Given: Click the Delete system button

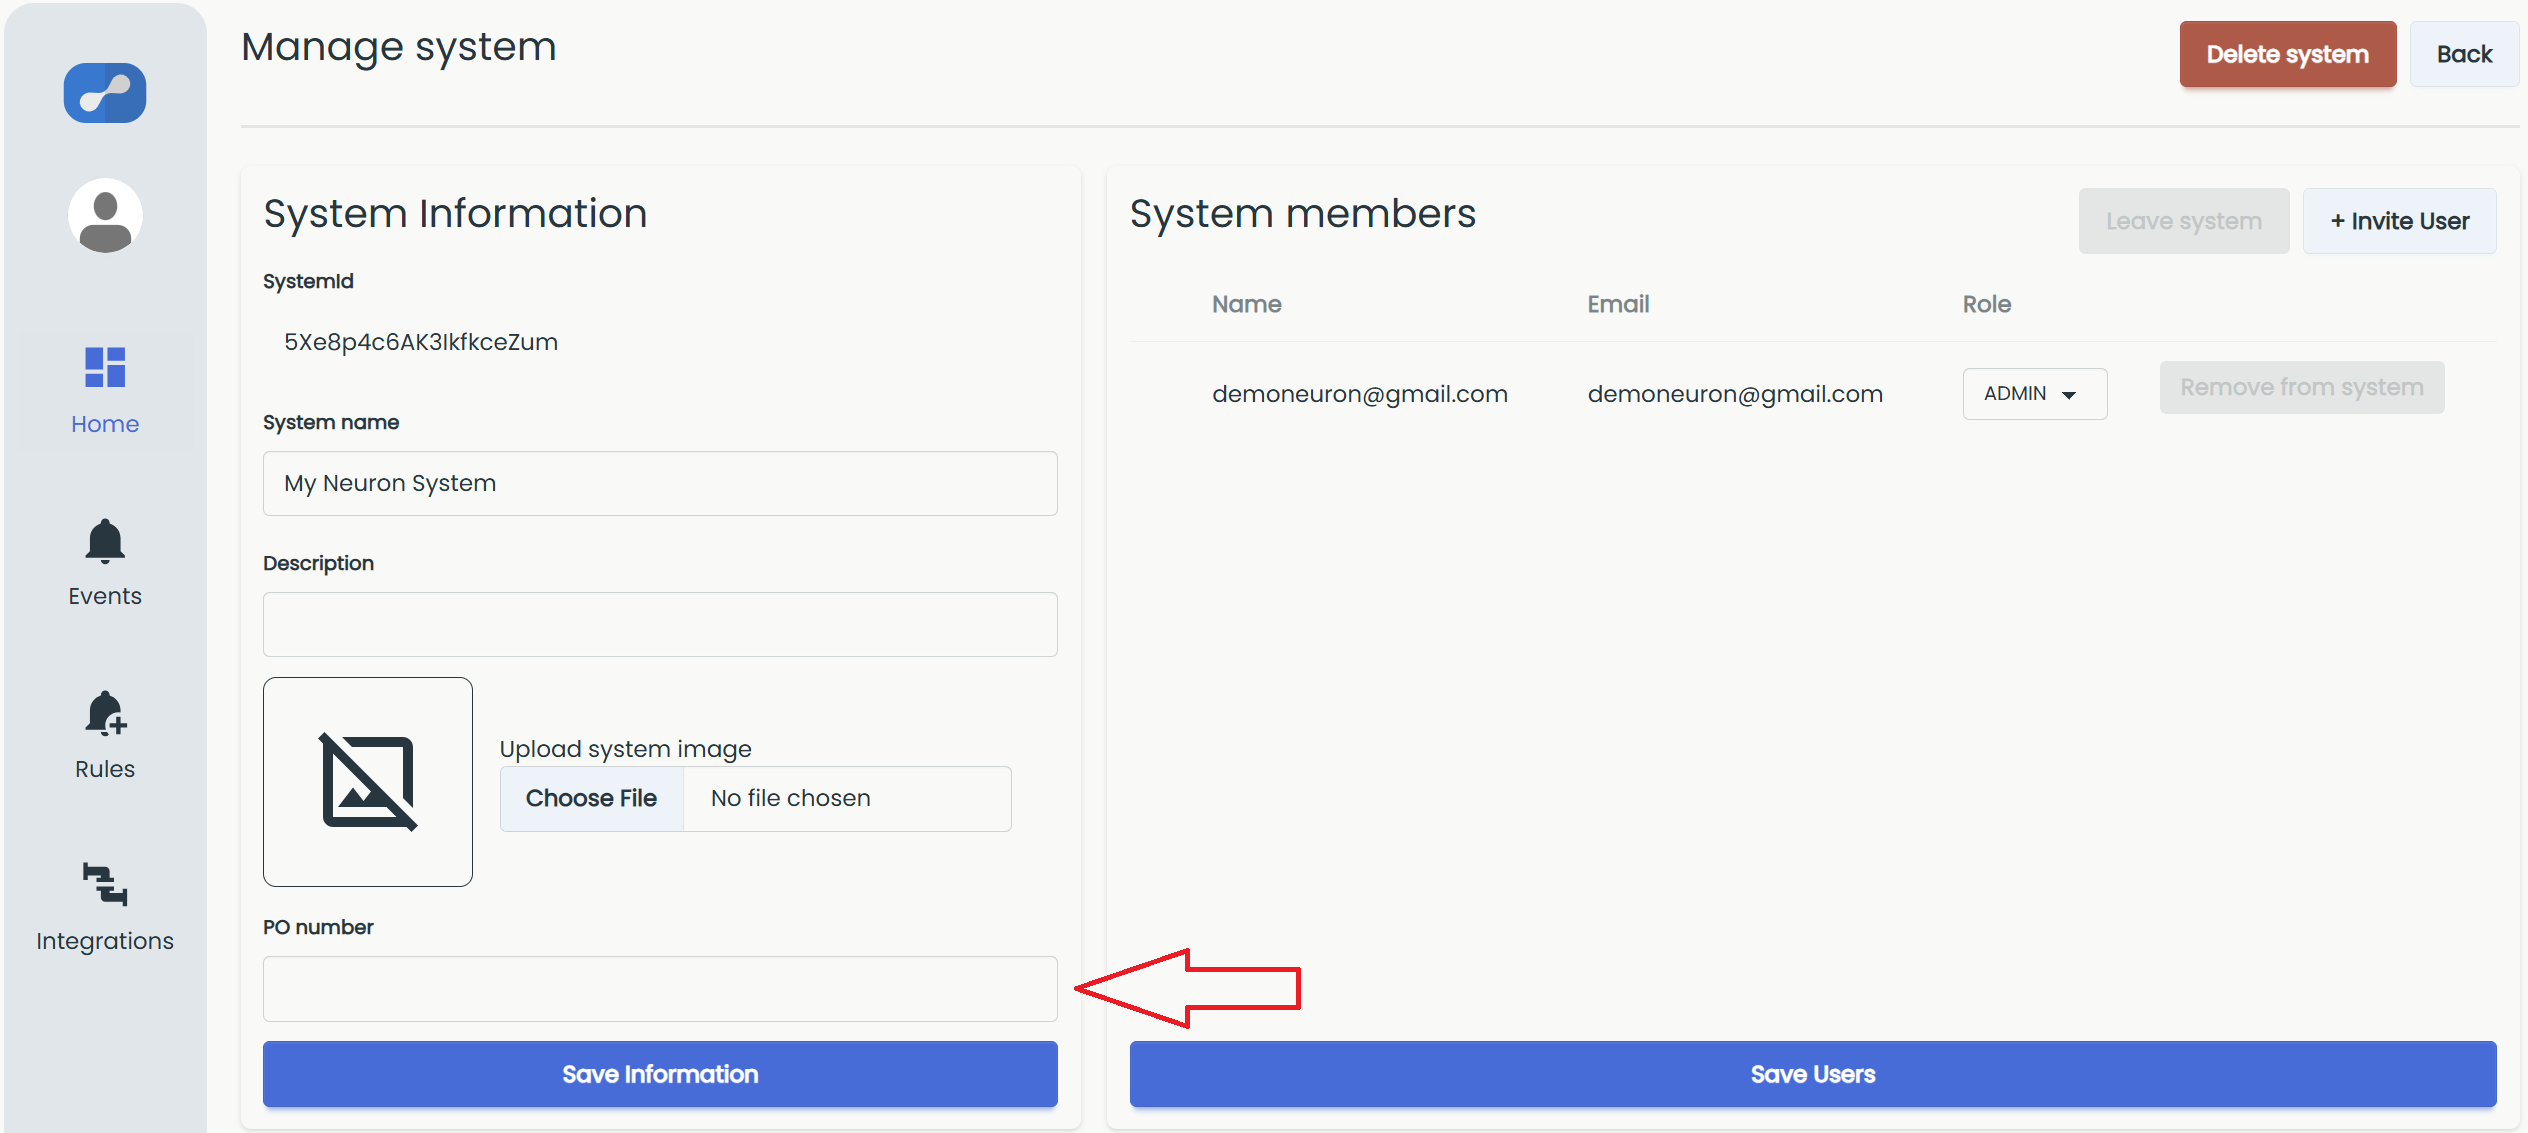Looking at the screenshot, I should [x=2288, y=54].
